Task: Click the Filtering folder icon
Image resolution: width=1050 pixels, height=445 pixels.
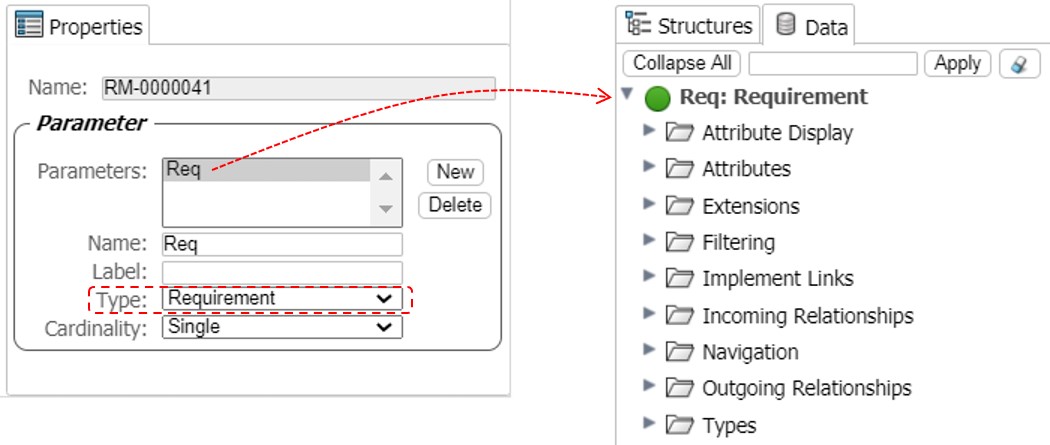Action: (680, 242)
